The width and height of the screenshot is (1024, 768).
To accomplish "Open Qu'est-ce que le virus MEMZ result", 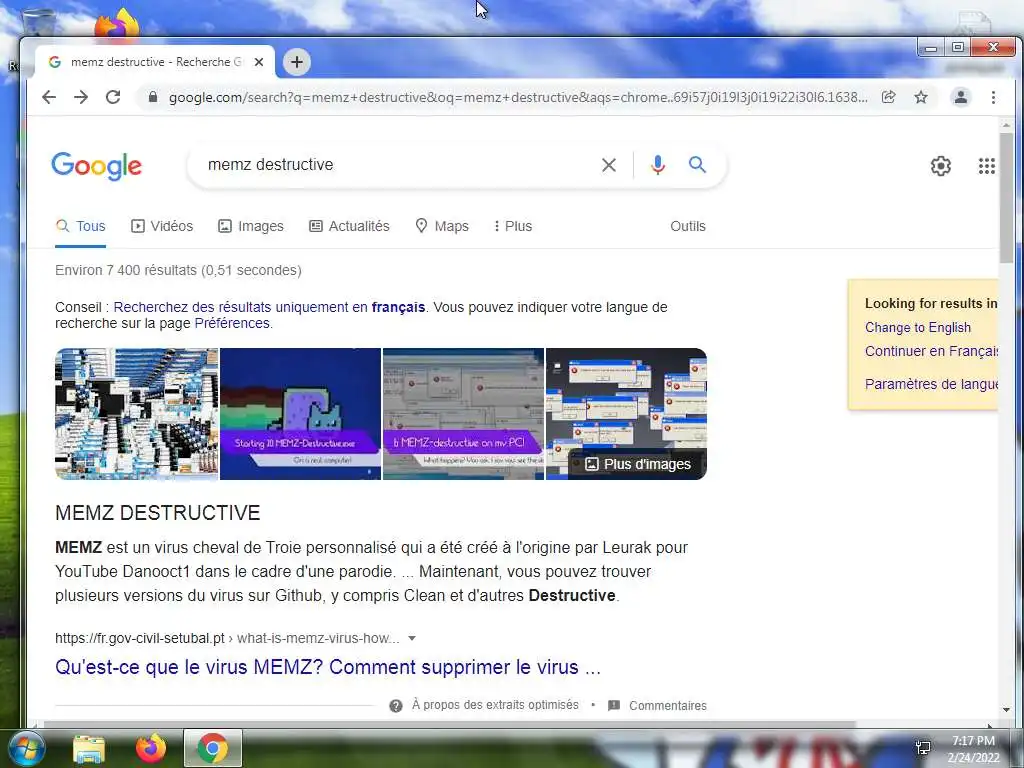I will coord(328,667).
